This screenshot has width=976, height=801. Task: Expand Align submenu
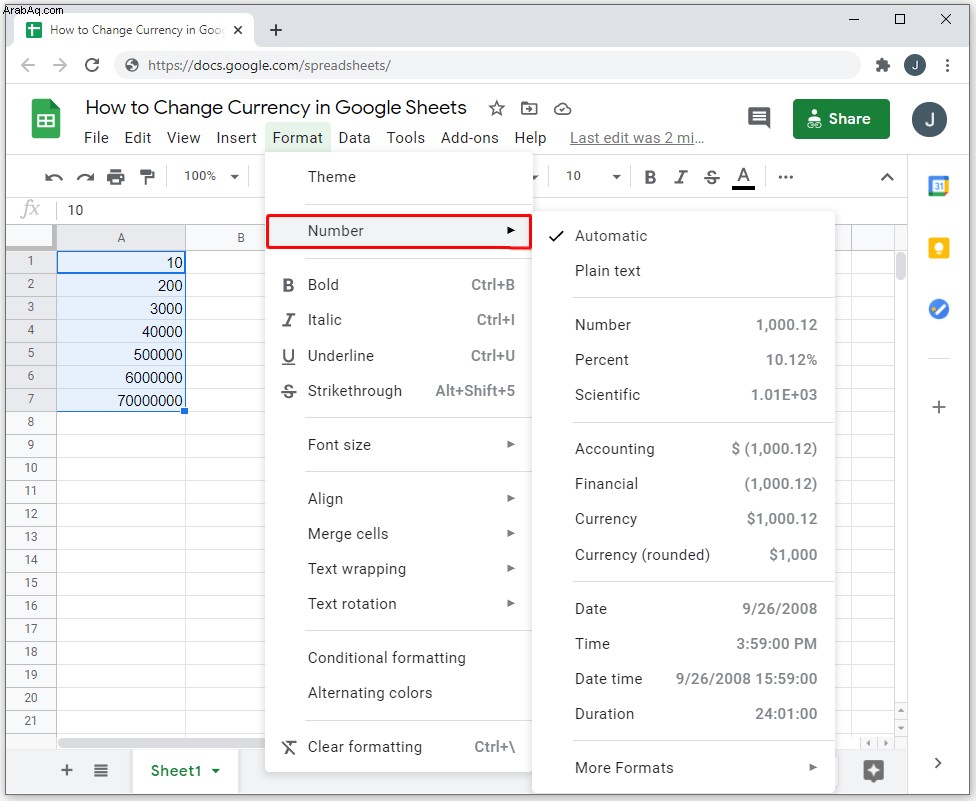tap(398, 499)
